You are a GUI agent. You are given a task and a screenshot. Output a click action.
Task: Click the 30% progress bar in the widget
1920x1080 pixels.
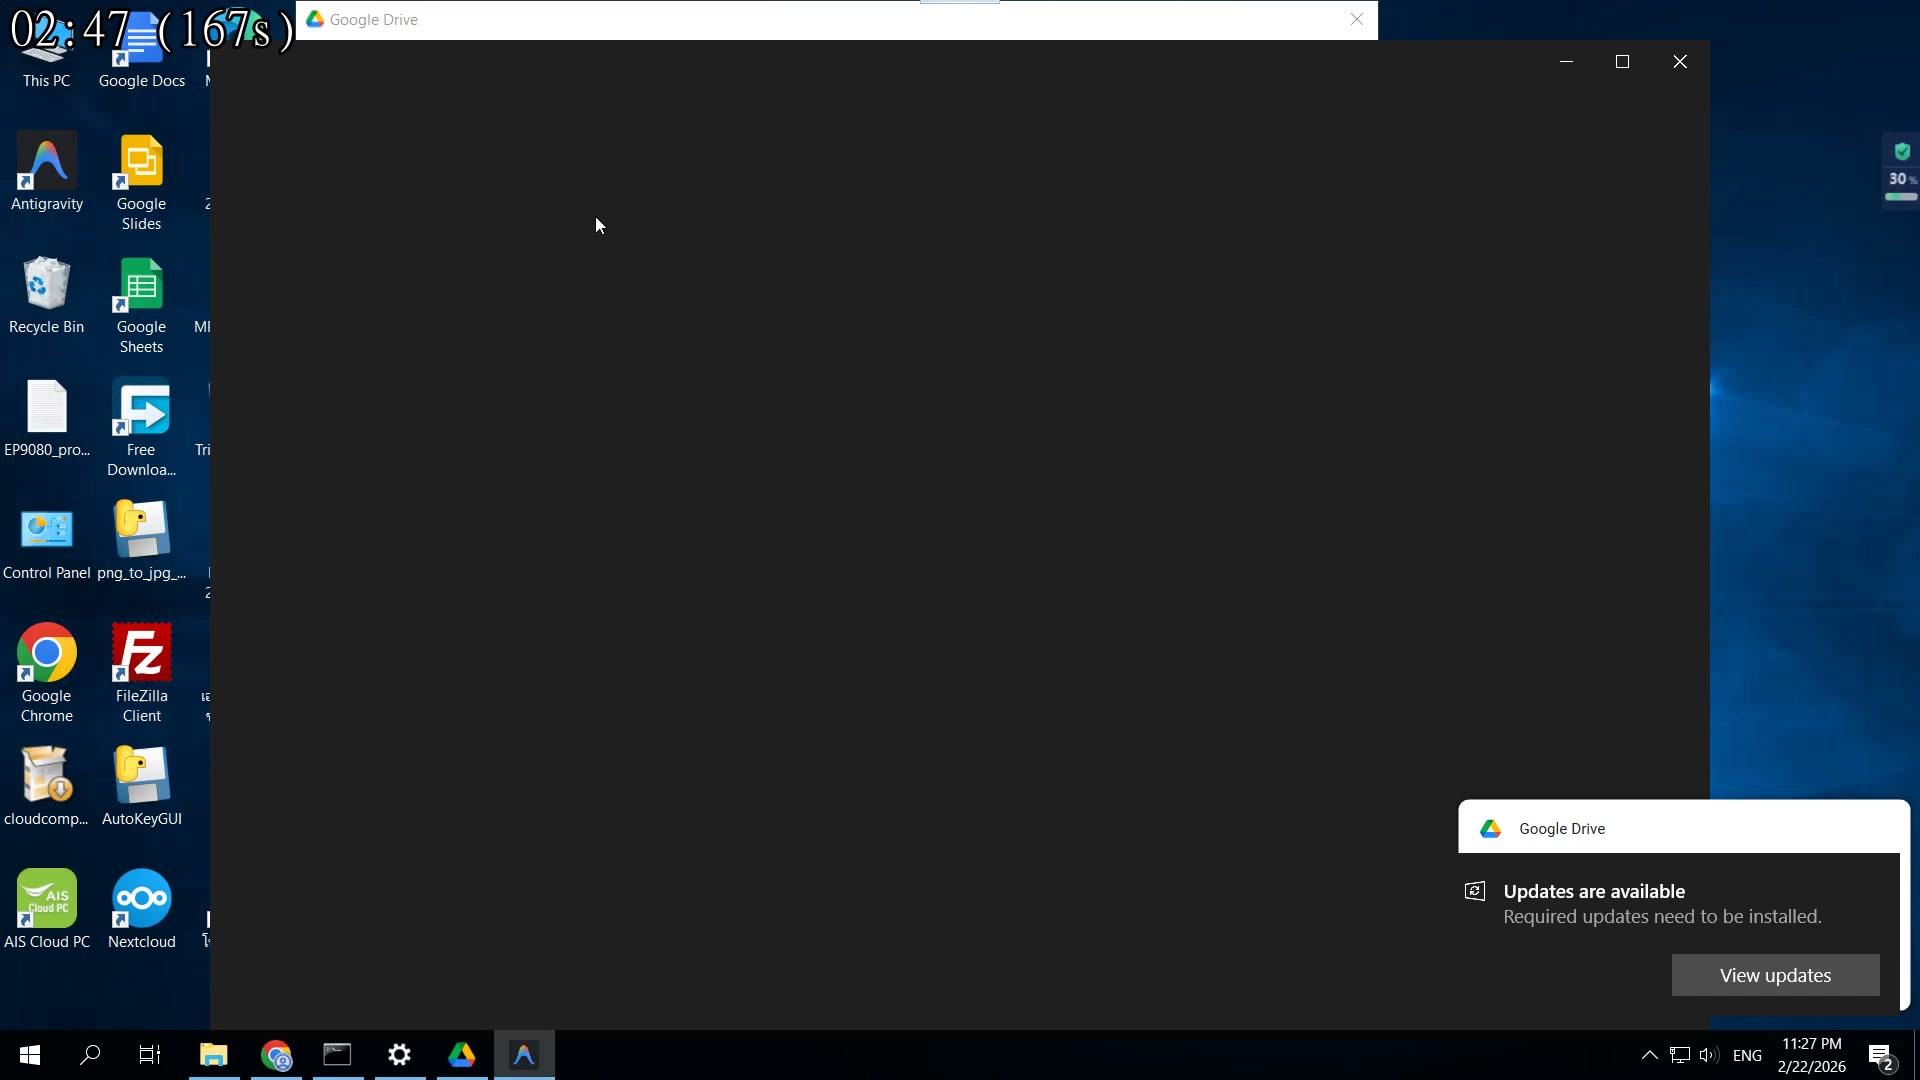pos(1900,197)
